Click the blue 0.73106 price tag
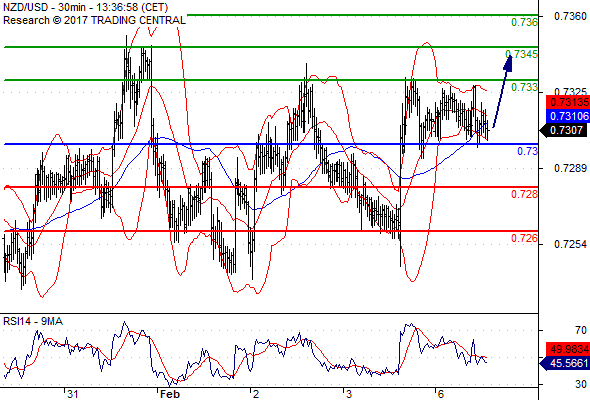The height and width of the screenshot is (400, 590). click(x=567, y=116)
